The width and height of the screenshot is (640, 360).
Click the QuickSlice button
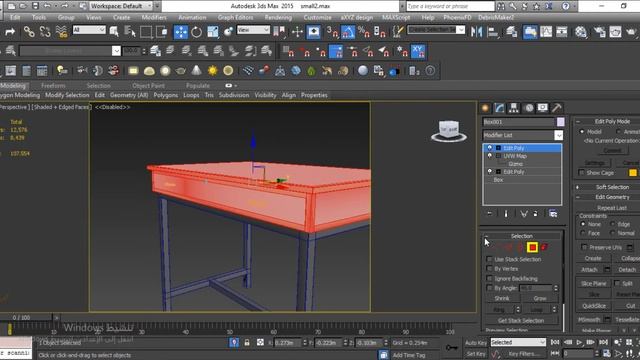tap(594, 306)
